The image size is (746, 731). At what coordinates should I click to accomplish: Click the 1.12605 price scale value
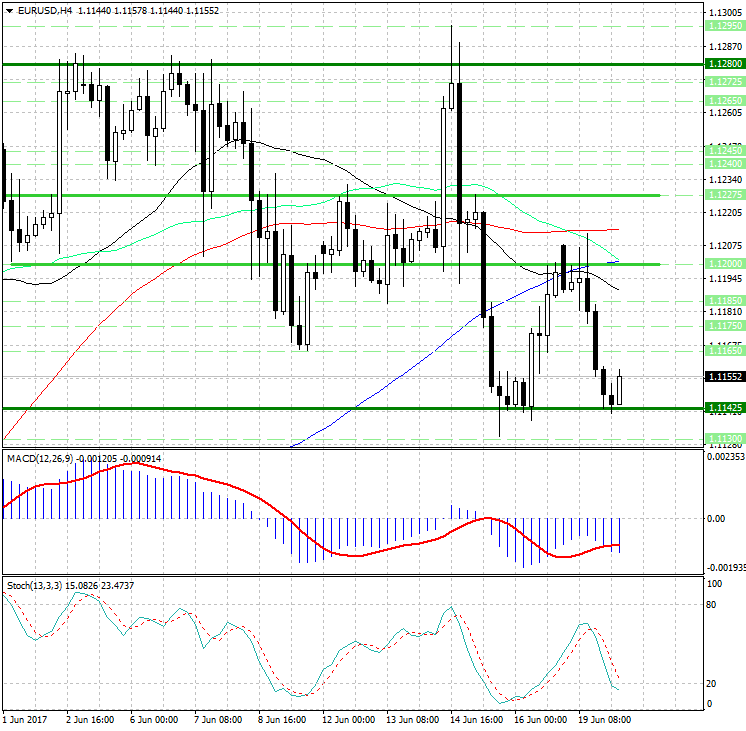(x=725, y=113)
